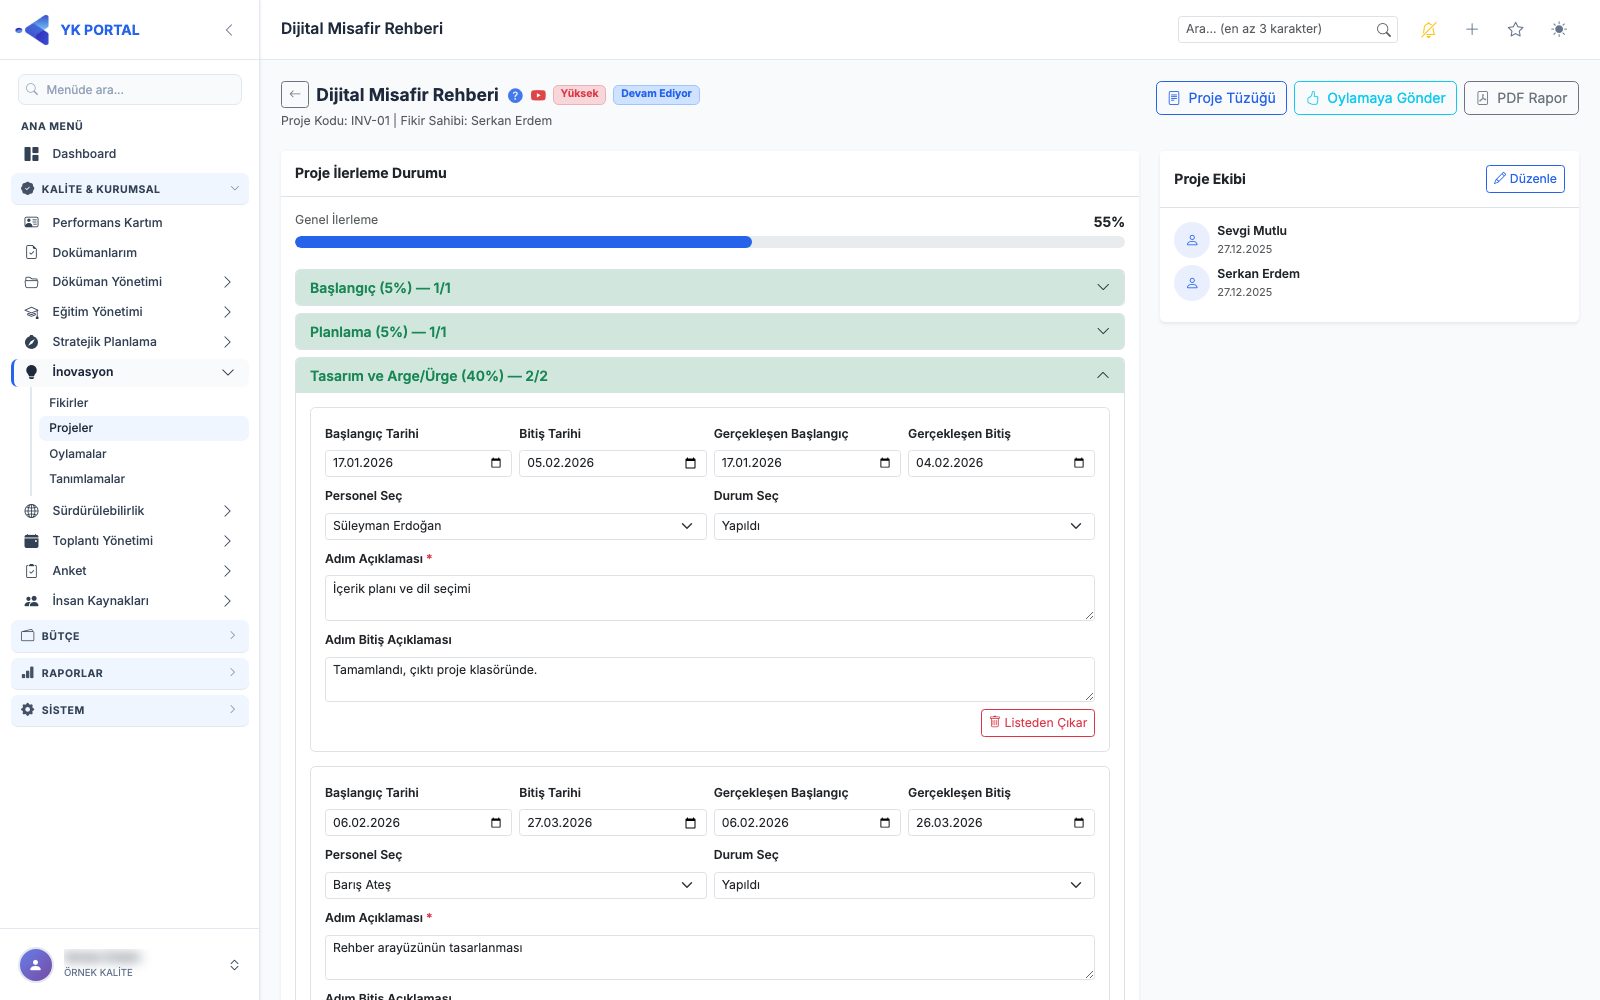Click the YK Portal logo icon
1600x1000 pixels.
click(34, 30)
